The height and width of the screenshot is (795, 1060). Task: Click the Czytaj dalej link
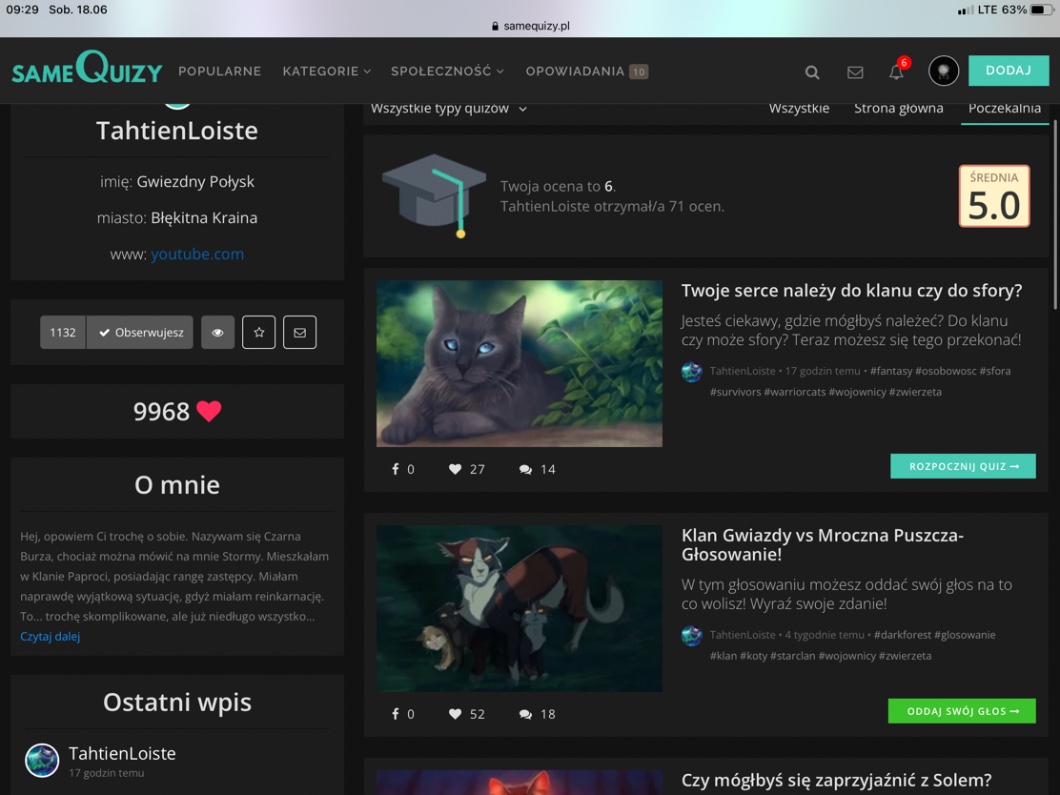coord(50,636)
